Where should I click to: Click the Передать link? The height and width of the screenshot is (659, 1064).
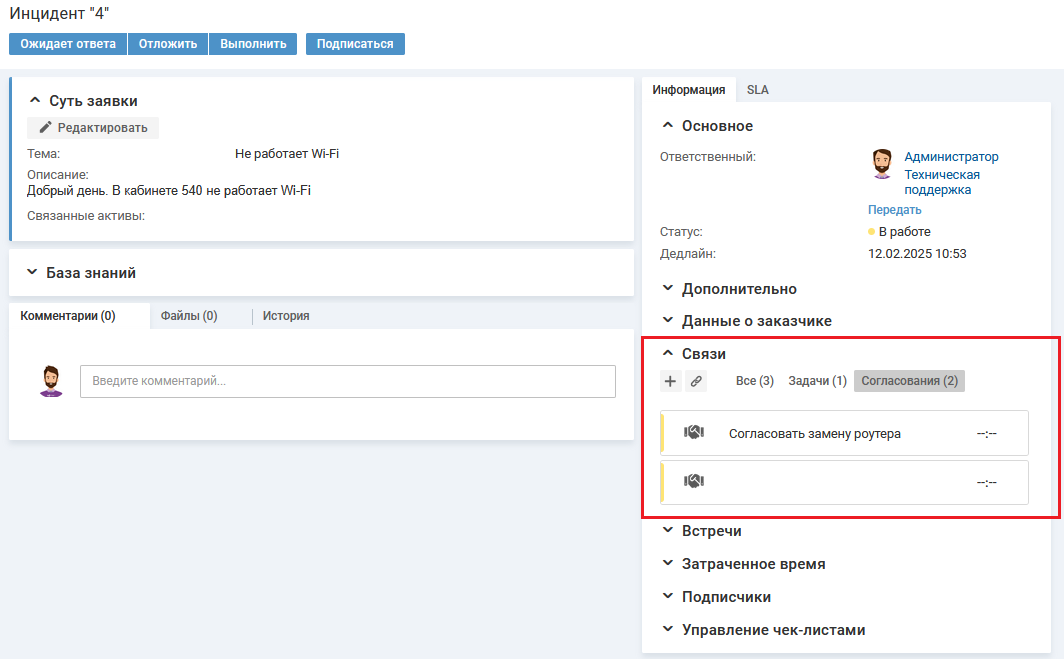click(x=894, y=210)
